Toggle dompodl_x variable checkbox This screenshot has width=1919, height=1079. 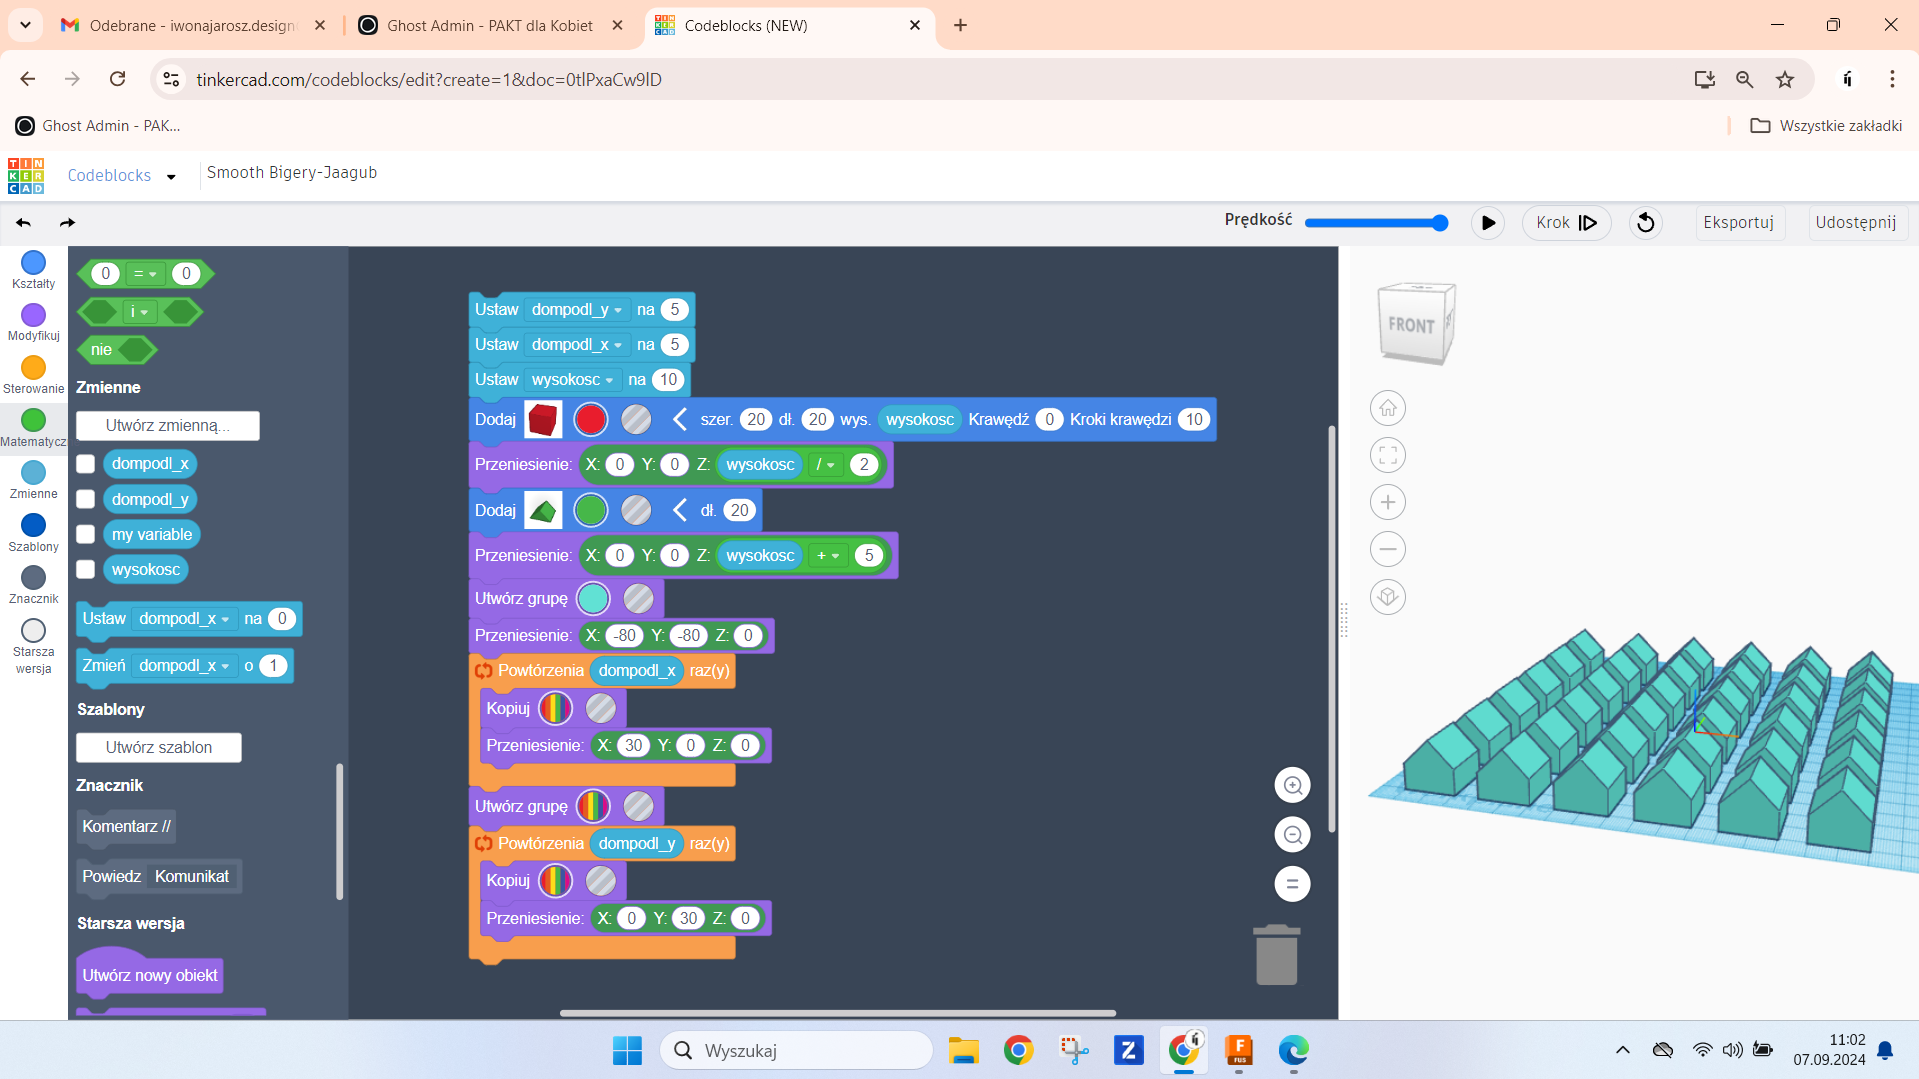click(86, 464)
